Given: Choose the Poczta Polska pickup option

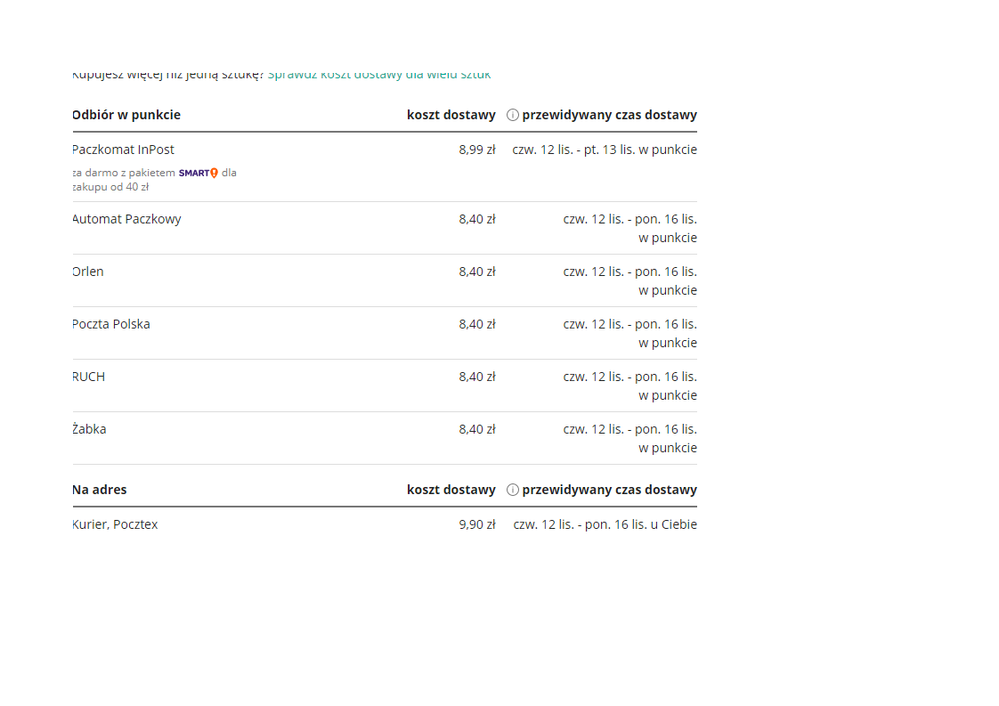Looking at the screenshot, I should click(112, 324).
